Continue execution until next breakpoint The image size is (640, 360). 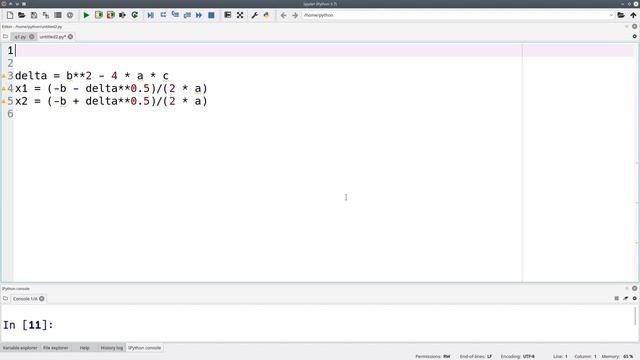(199, 15)
